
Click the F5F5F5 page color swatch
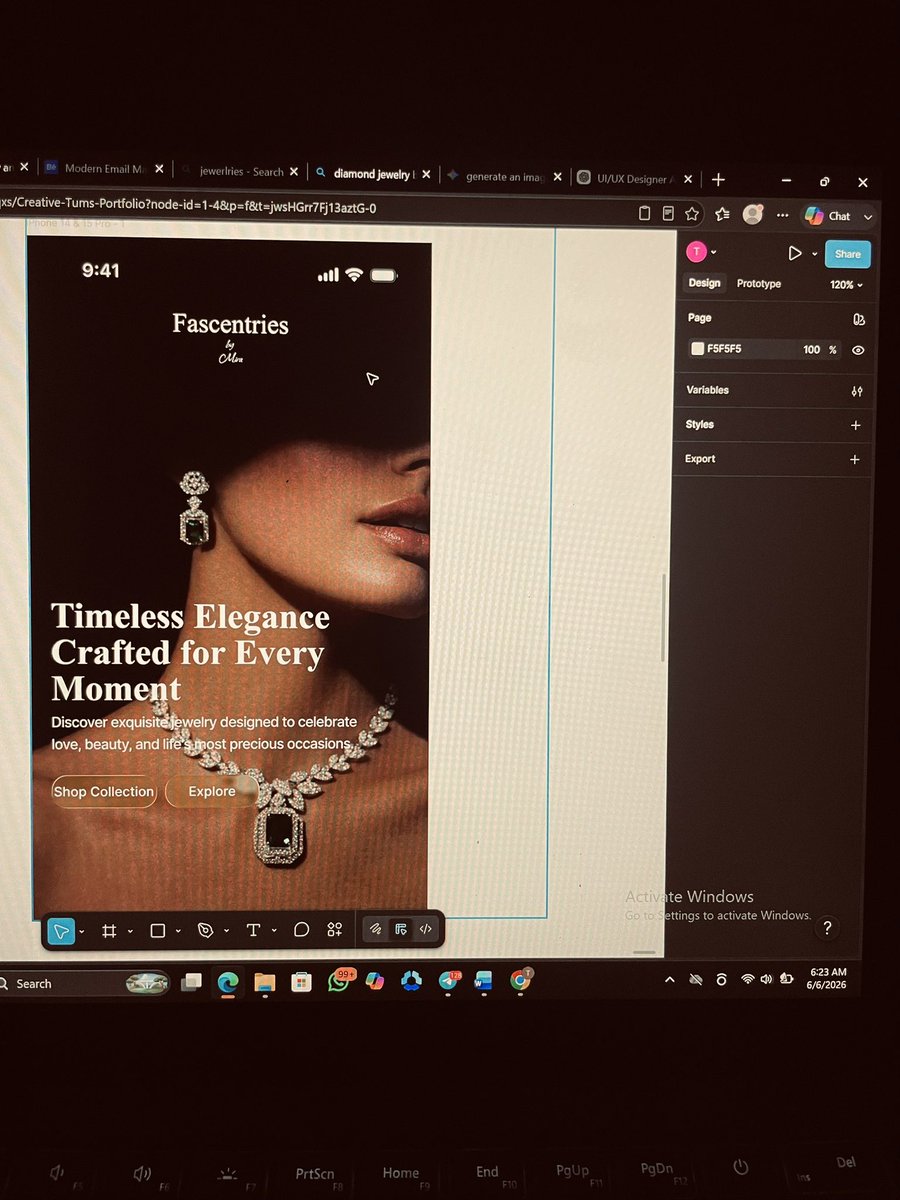(x=698, y=349)
